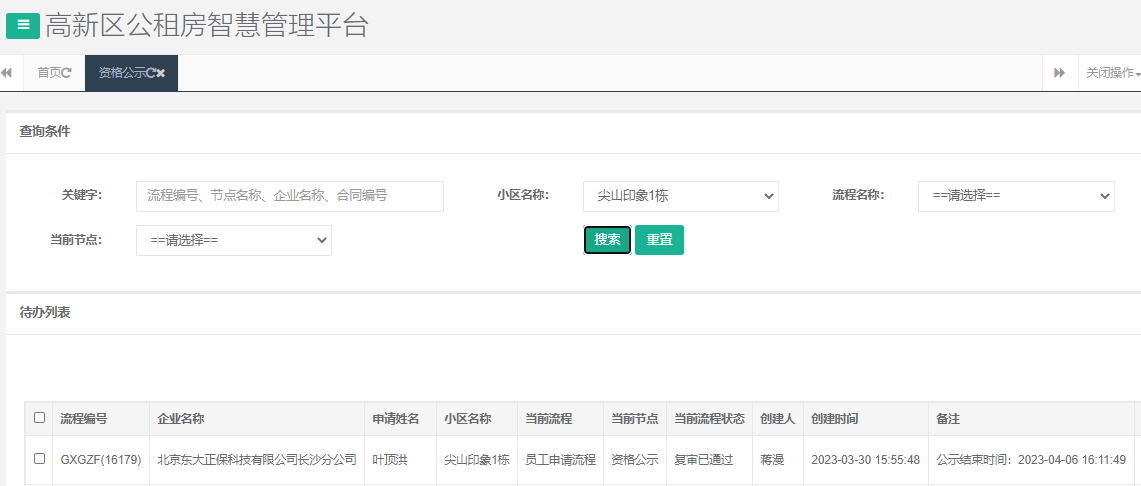The image size is (1141, 486).
Task: Click the 当前流程状态 column header
Action: click(x=709, y=418)
